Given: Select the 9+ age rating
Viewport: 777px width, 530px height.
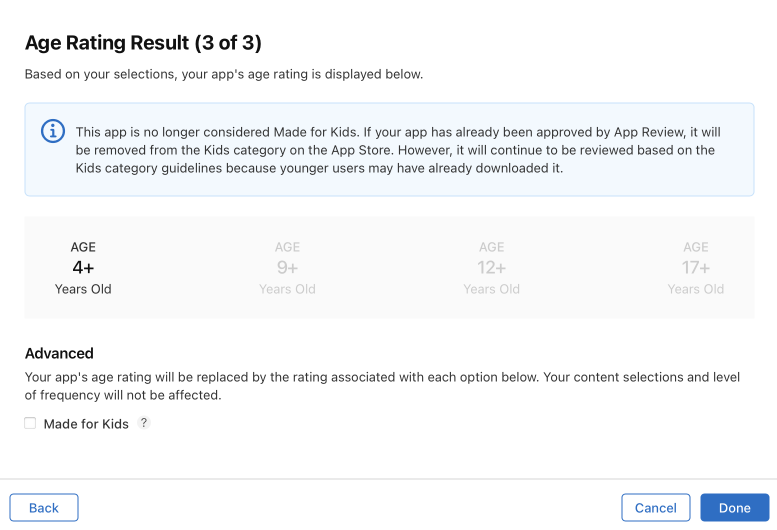Looking at the screenshot, I should tap(287, 268).
